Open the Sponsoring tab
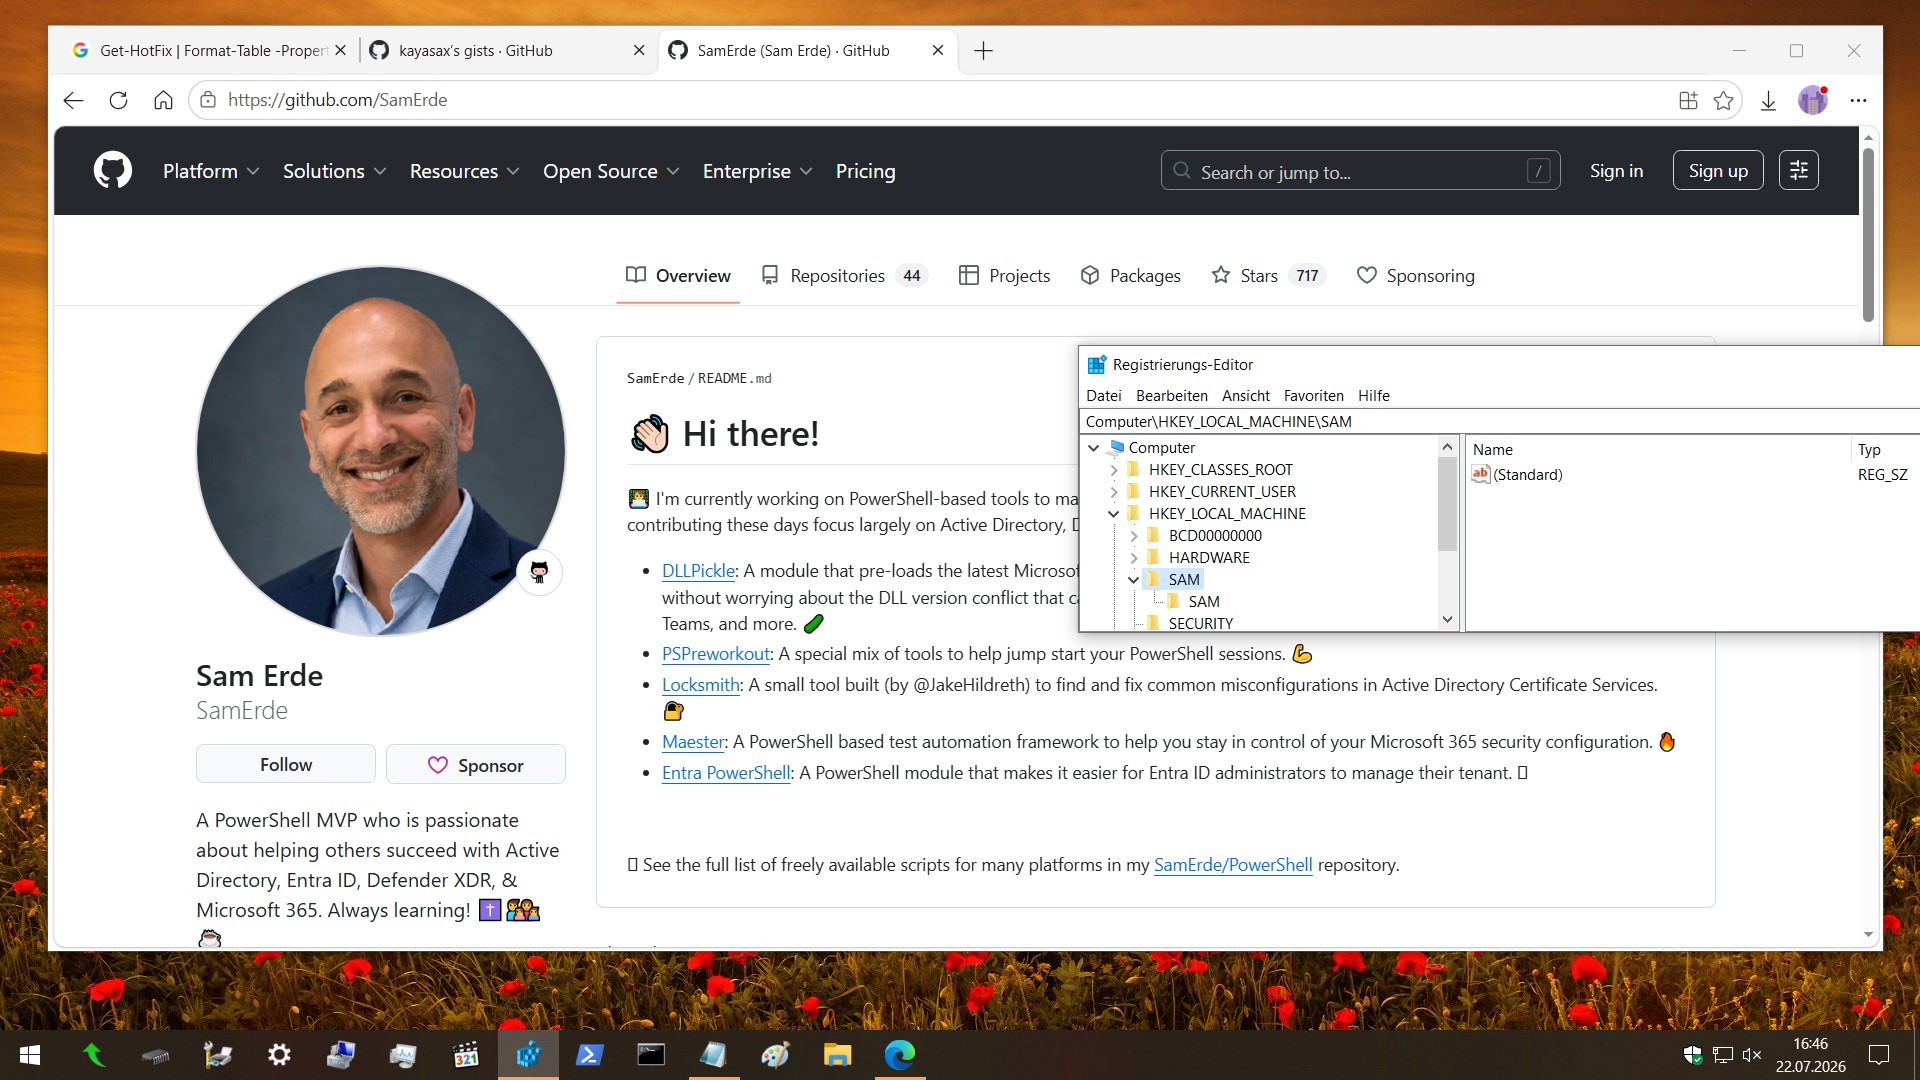 tap(1416, 276)
